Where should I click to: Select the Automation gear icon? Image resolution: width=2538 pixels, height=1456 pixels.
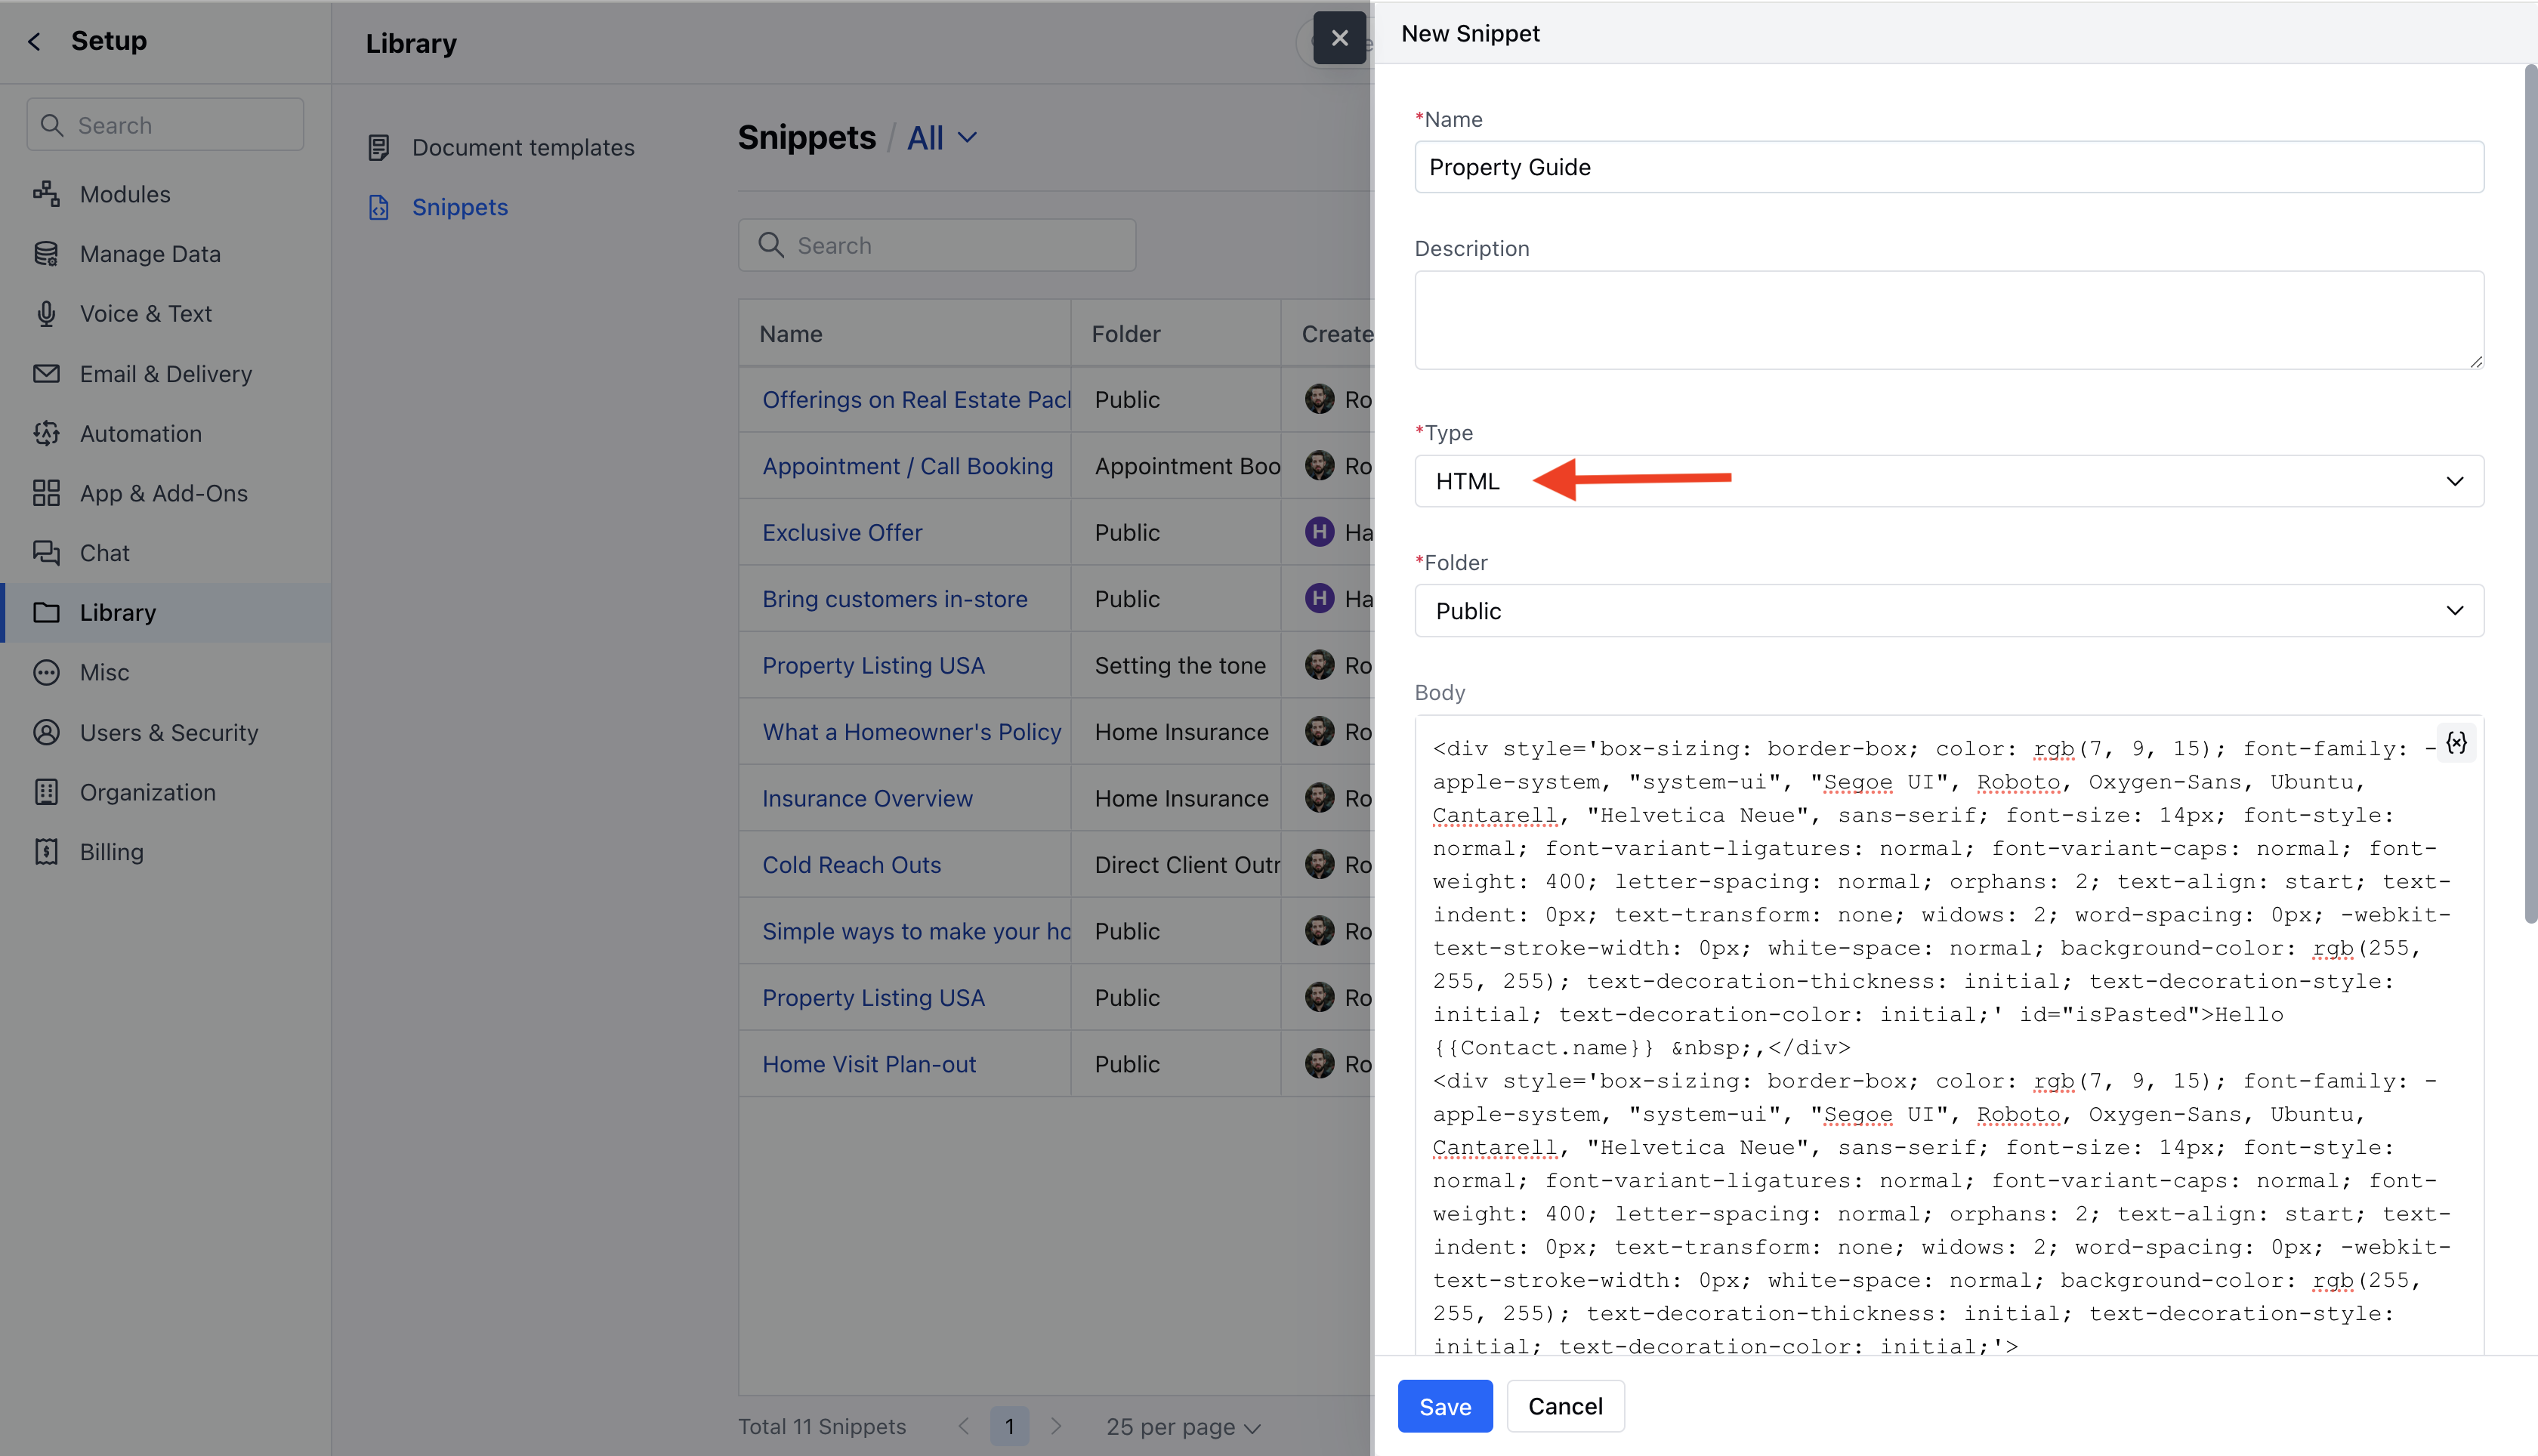46,434
